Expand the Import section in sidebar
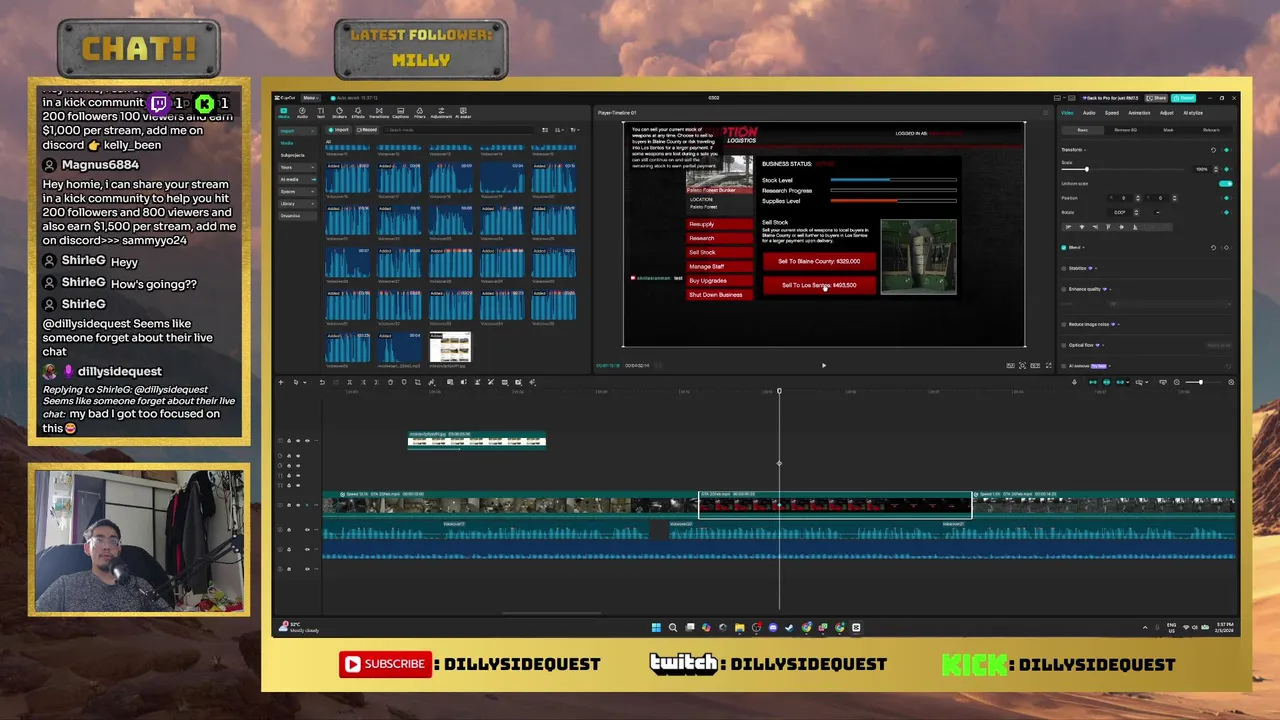The width and height of the screenshot is (1280, 720). click(297, 131)
